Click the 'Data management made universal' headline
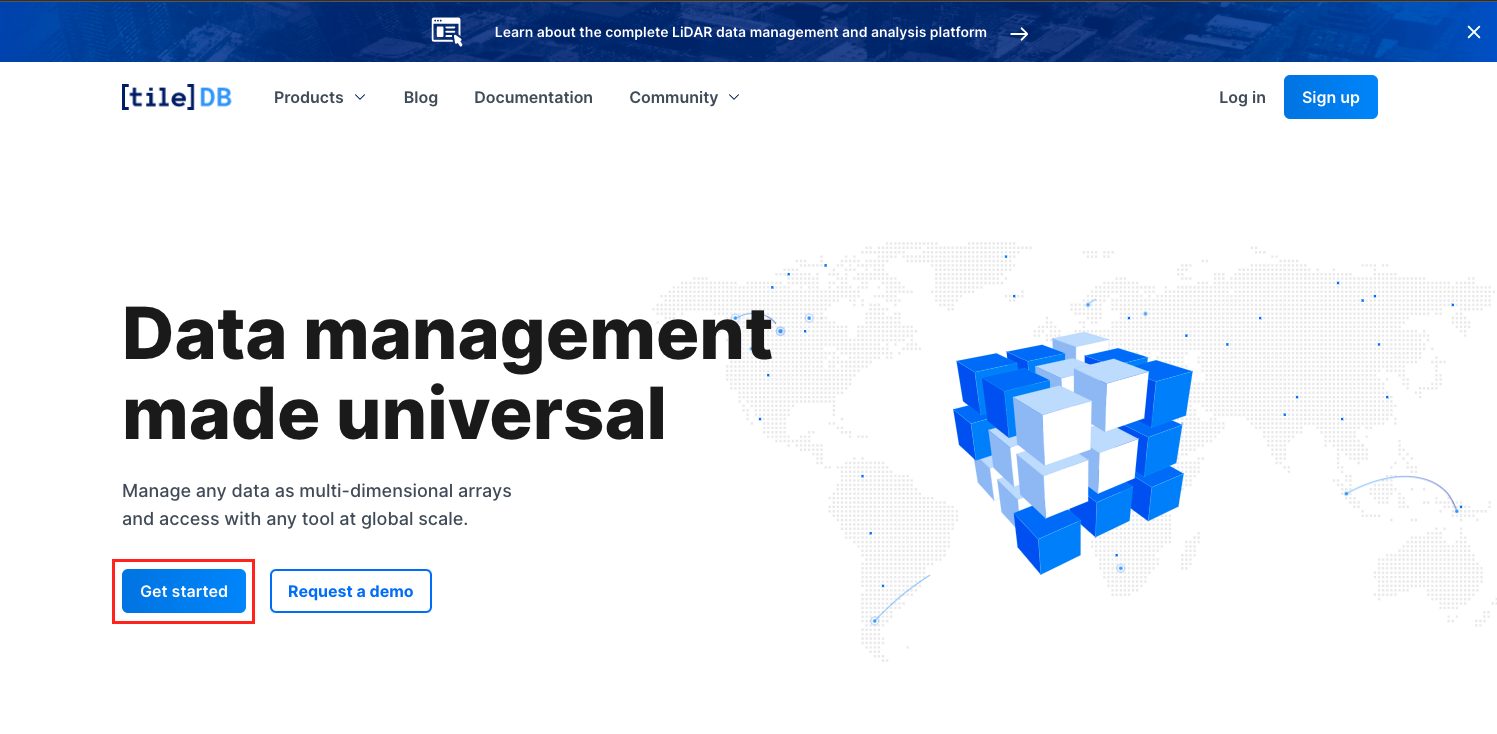Image resolution: width=1497 pixels, height=734 pixels. (x=446, y=374)
